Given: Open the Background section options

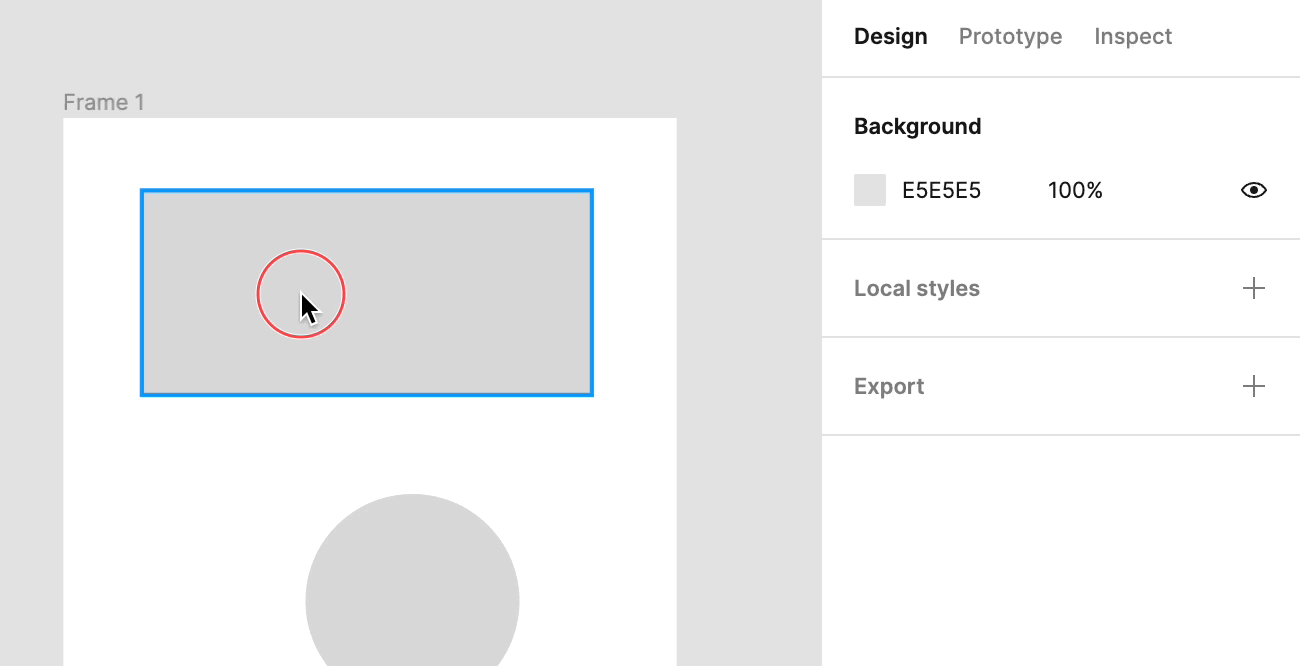Looking at the screenshot, I should click(917, 126).
